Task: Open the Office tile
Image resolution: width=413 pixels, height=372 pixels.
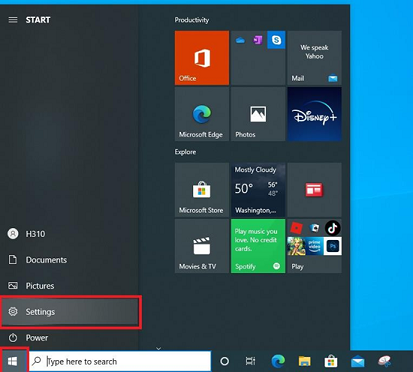Action: click(202, 58)
